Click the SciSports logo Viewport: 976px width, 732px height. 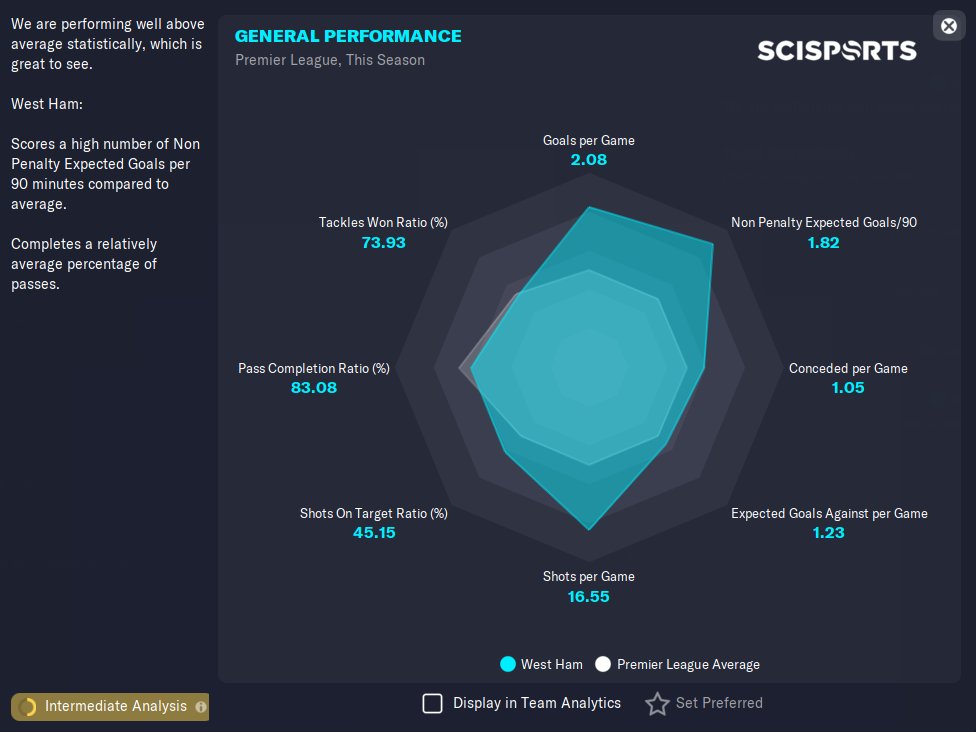(836, 50)
